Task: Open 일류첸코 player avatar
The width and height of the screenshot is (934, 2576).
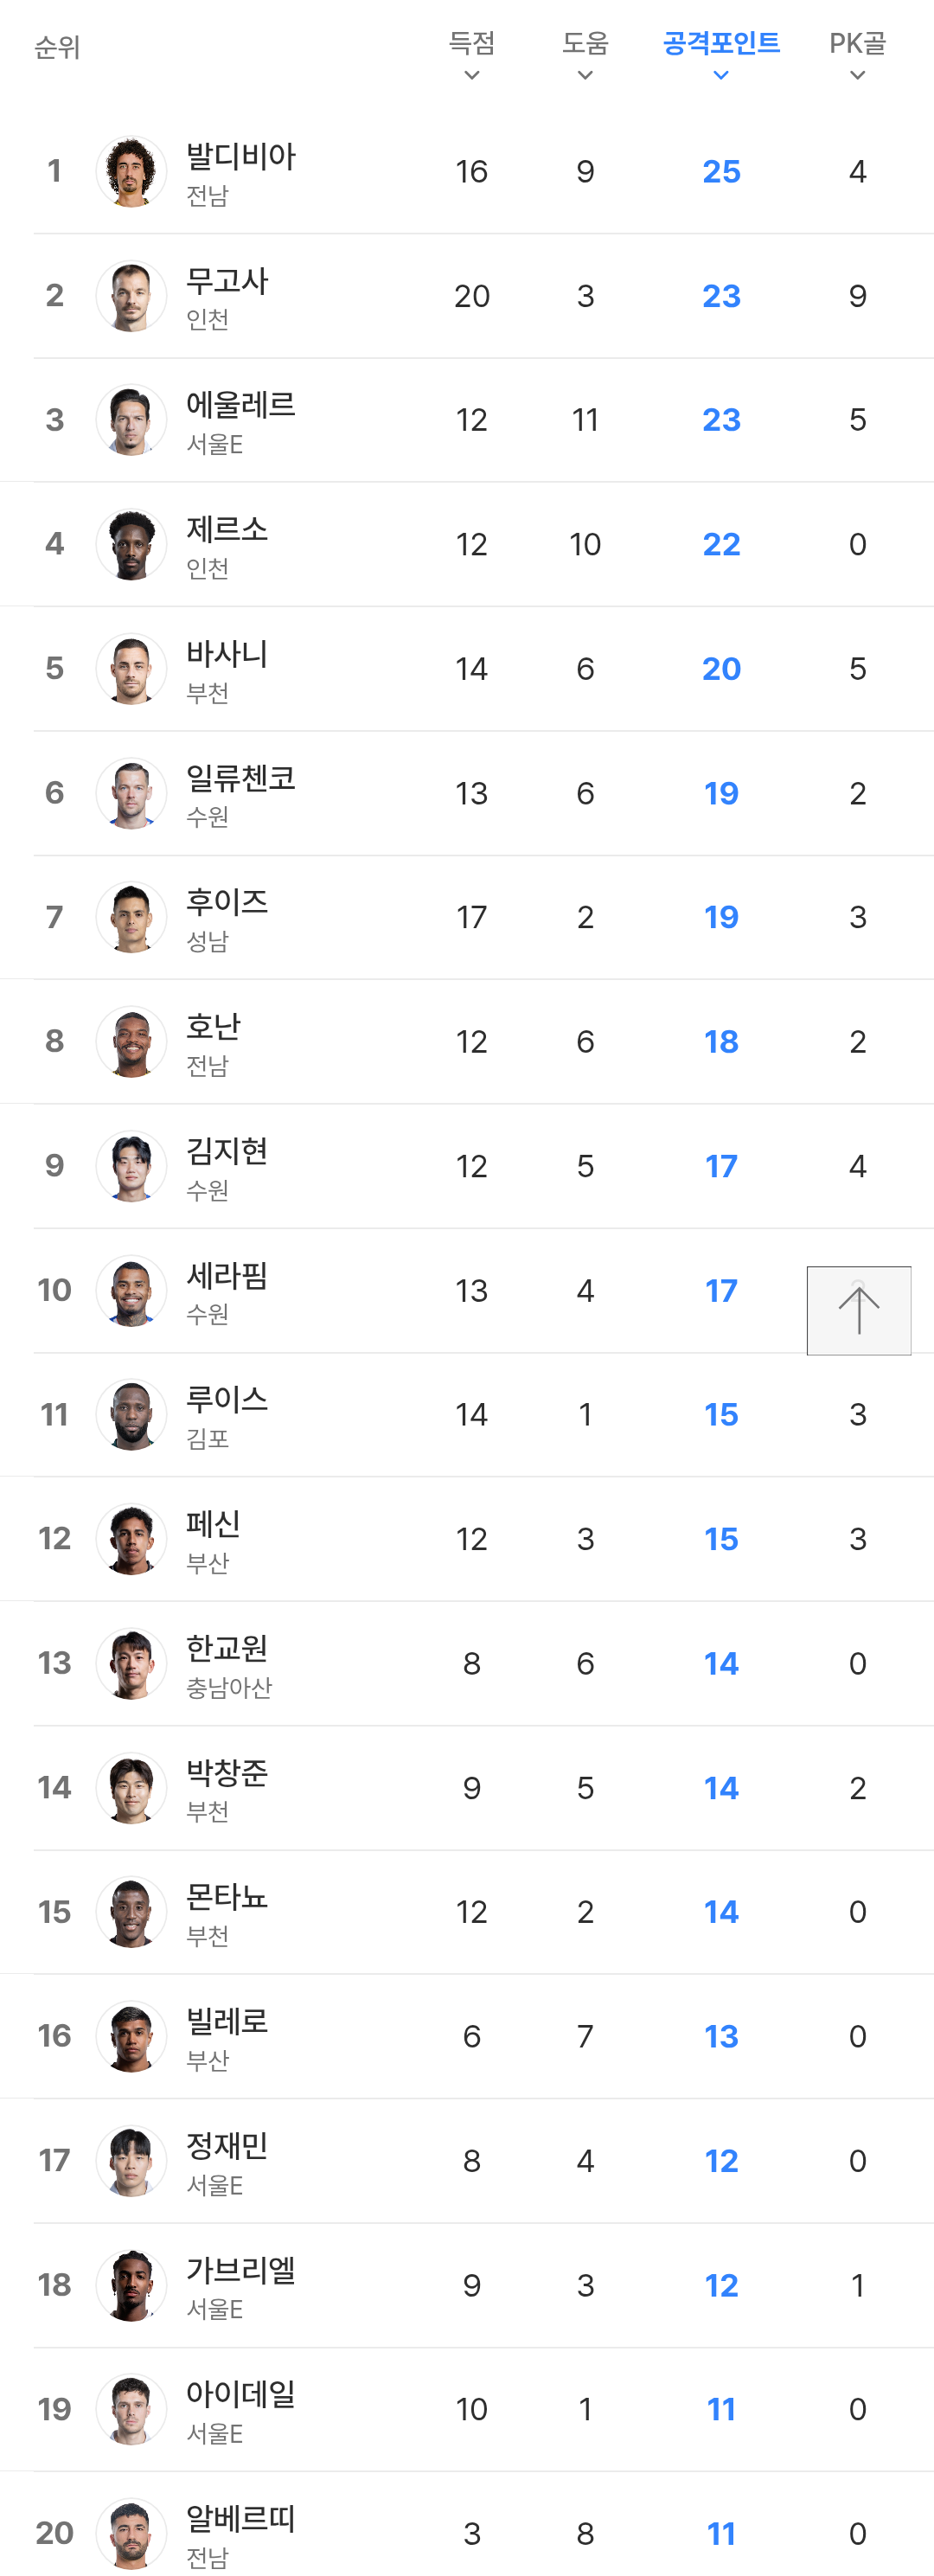Action: tap(131, 793)
